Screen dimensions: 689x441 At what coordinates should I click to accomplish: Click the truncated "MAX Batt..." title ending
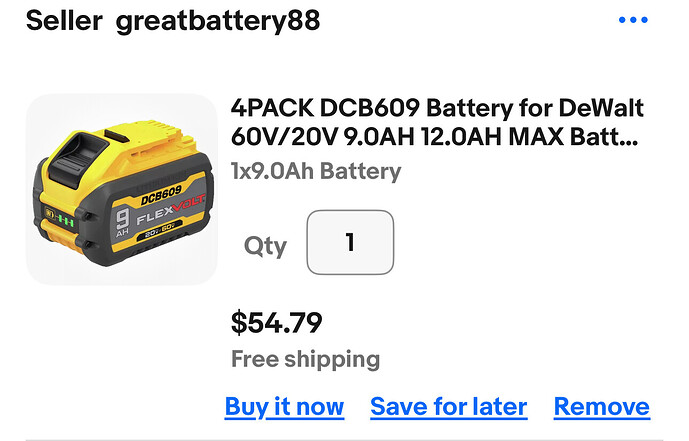click(x=573, y=137)
